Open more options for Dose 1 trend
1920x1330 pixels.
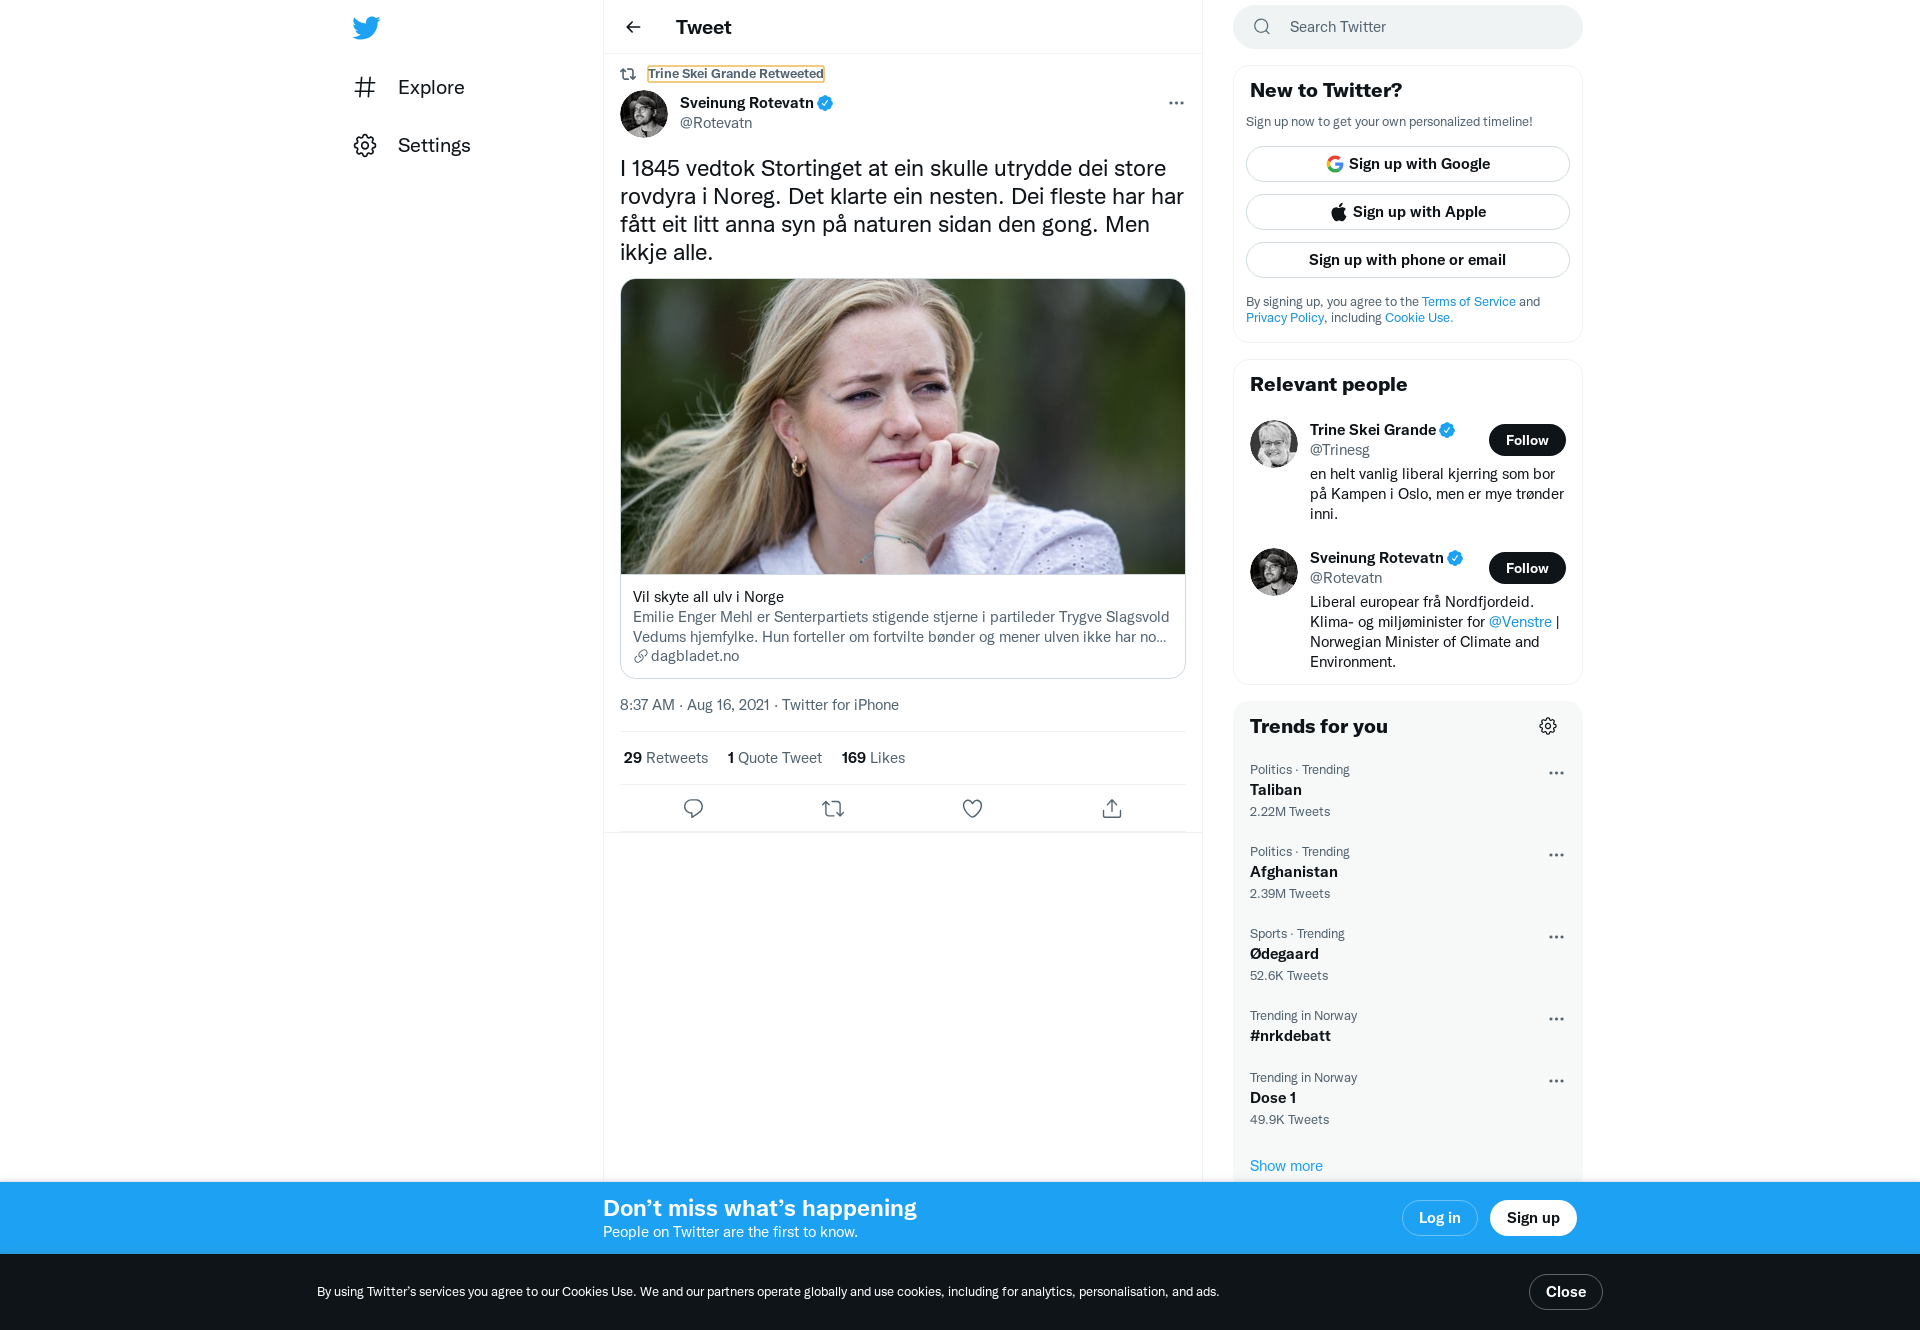[x=1556, y=1081]
